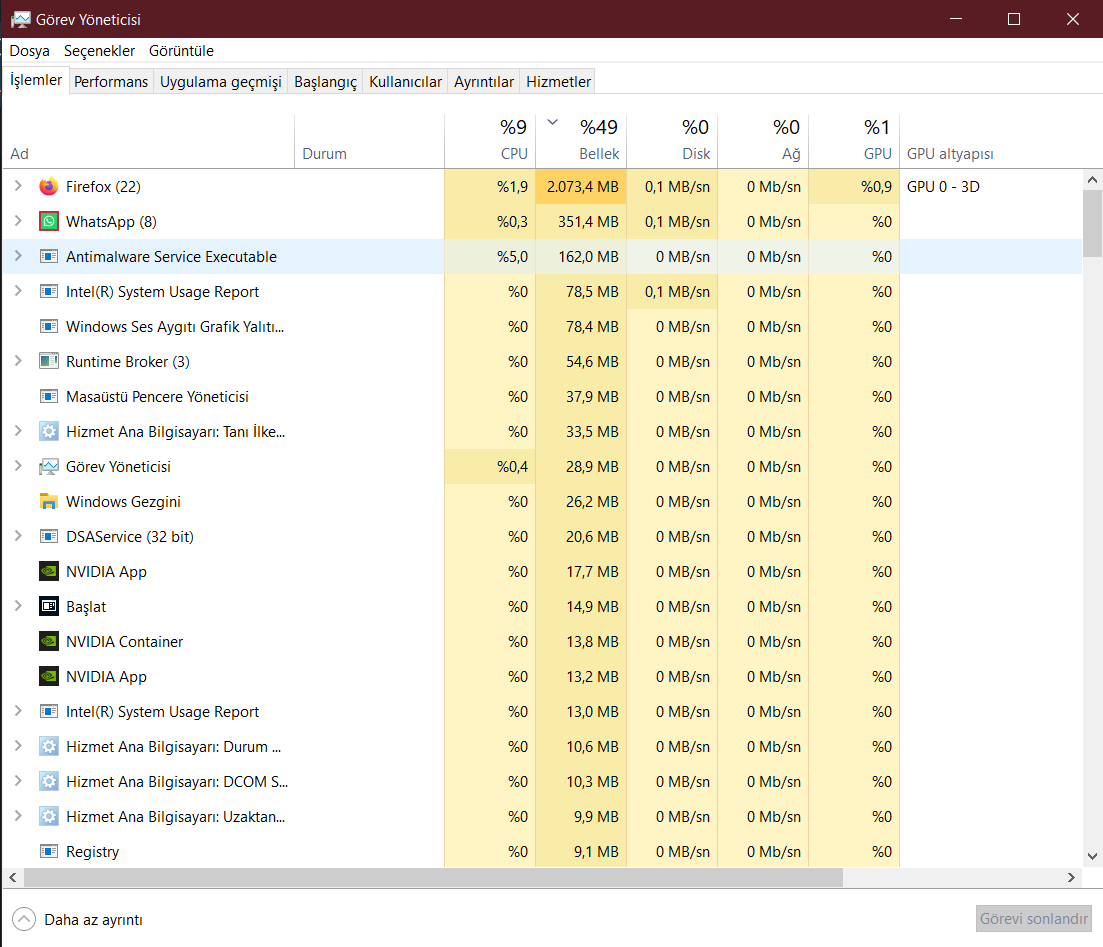
Task: Click the Görevi sonlandır button
Action: [x=1033, y=919]
